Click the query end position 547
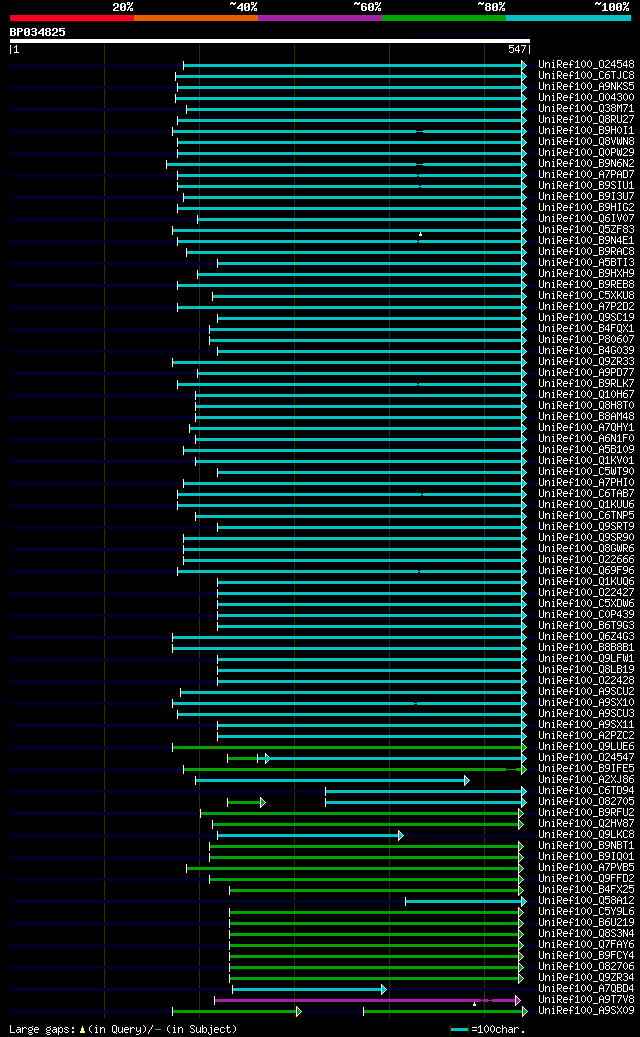The width and height of the screenshot is (640, 1037). coord(517,49)
